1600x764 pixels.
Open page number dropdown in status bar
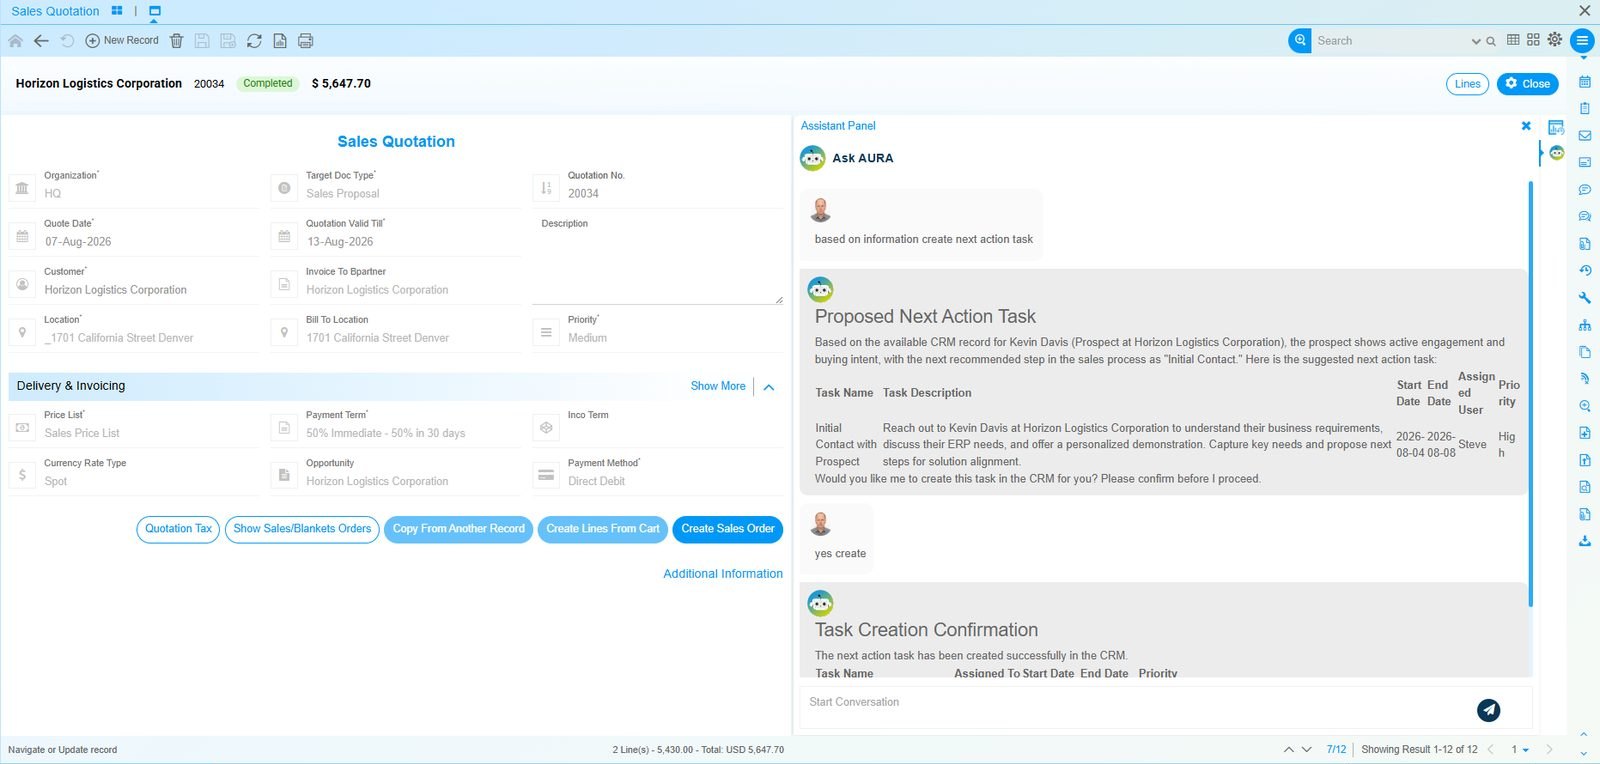pyautogui.click(x=1520, y=750)
